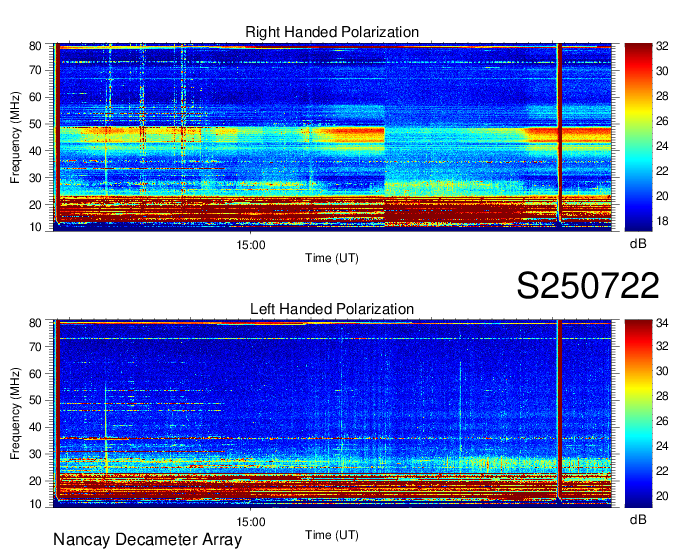Click the dB unit label under top colorbar

[x=638, y=244]
